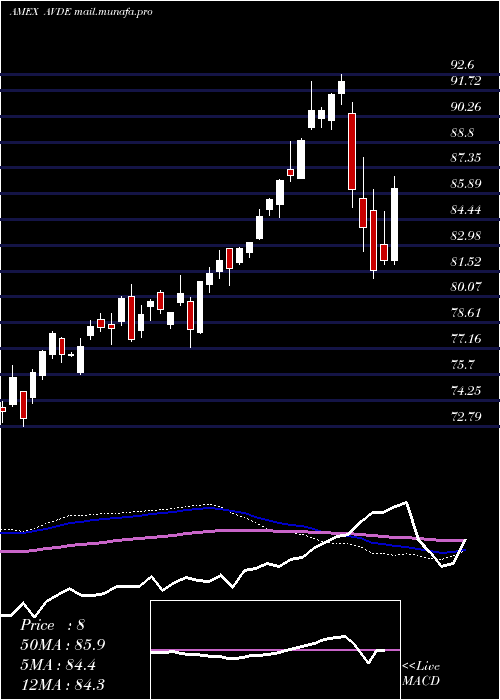Click the highest white candle at the peak

[x=342, y=87]
